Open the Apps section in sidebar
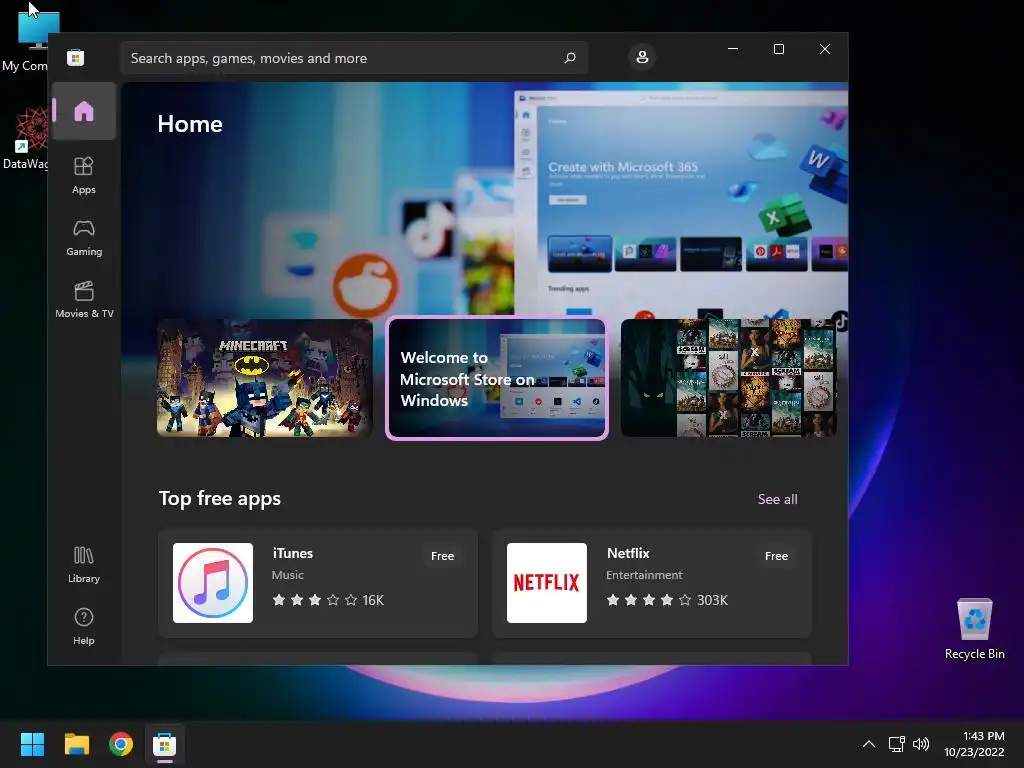This screenshot has height=768, width=1024. click(x=84, y=176)
